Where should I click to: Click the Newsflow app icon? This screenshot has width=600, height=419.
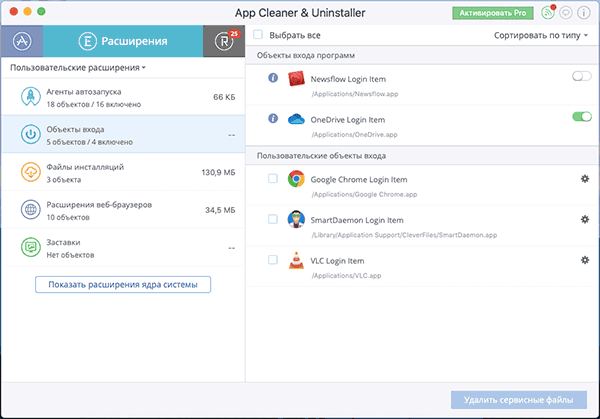(296, 78)
